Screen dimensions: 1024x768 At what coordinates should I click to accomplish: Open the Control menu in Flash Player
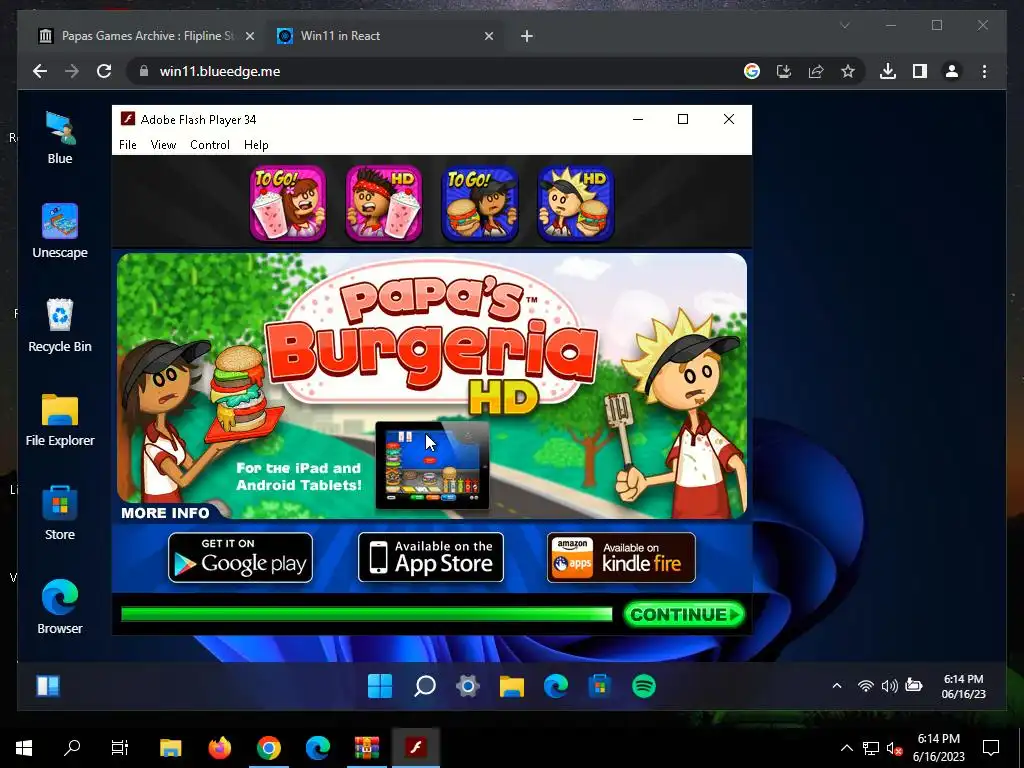(210, 145)
